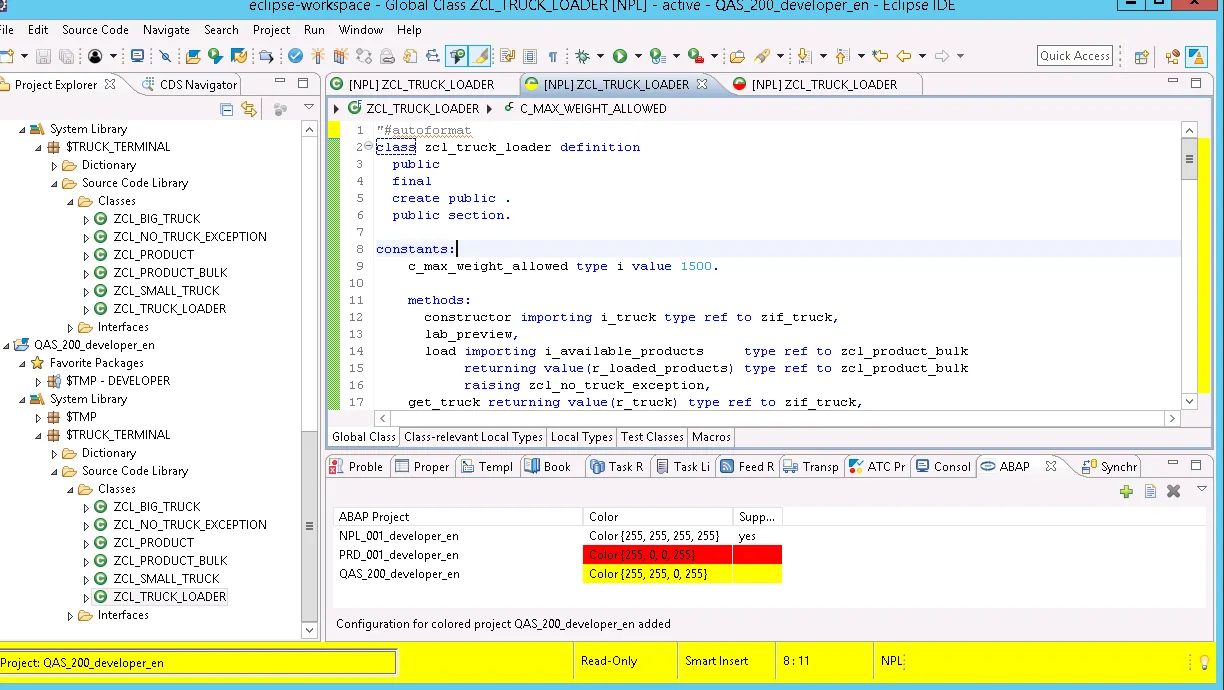
Task: Click the Activate (wand) toolbar icon
Action: click(318, 56)
